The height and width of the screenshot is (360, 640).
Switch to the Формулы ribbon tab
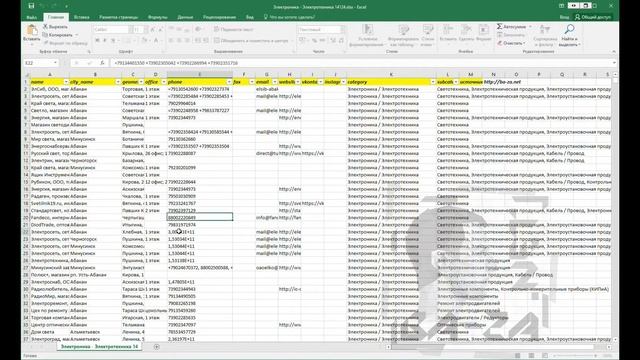[158, 17]
